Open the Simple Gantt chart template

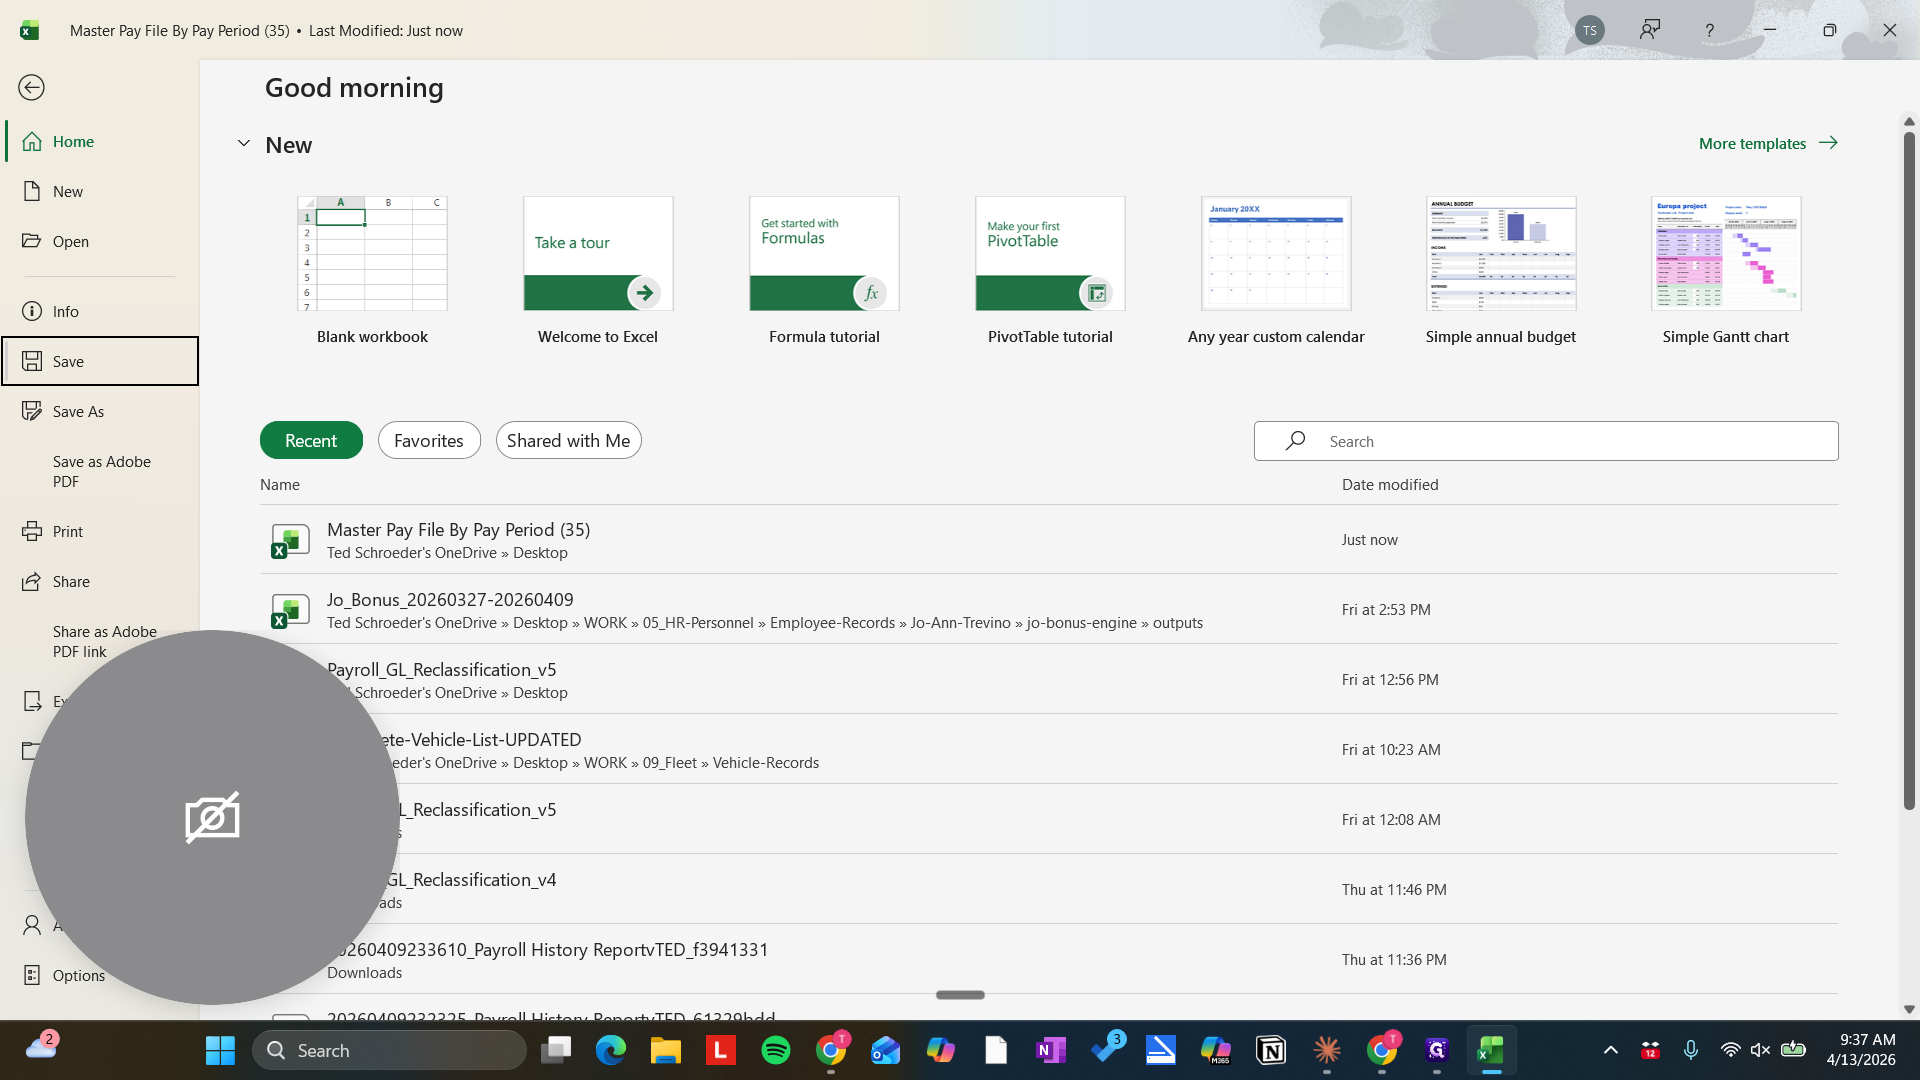pos(1725,254)
